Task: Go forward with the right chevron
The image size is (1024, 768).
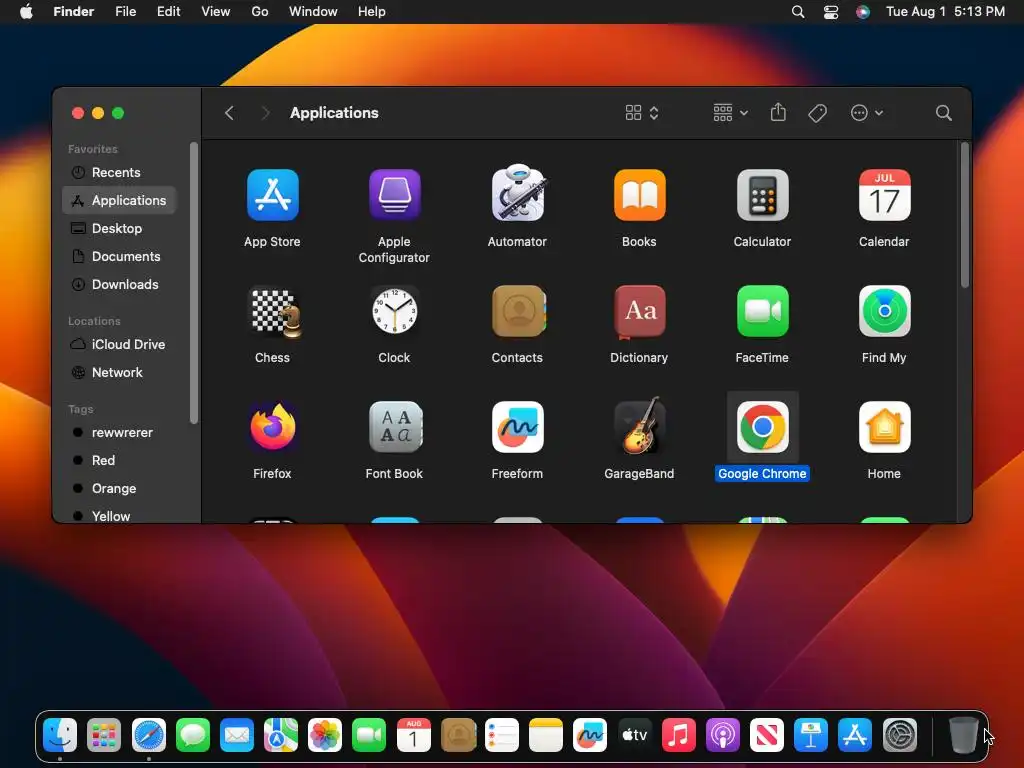Action: 265,113
